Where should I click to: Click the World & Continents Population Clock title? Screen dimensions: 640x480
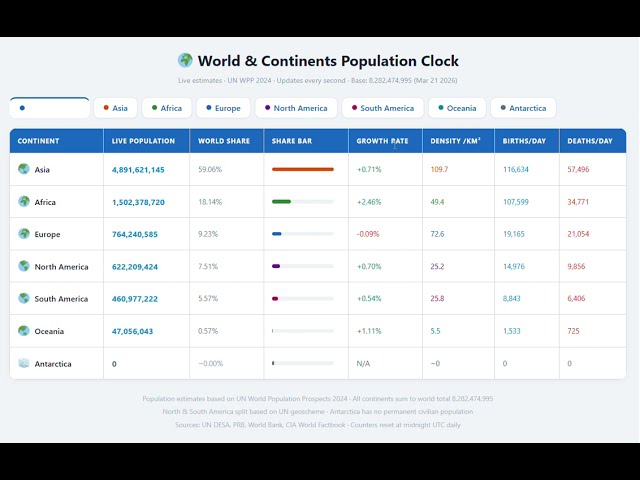point(328,61)
